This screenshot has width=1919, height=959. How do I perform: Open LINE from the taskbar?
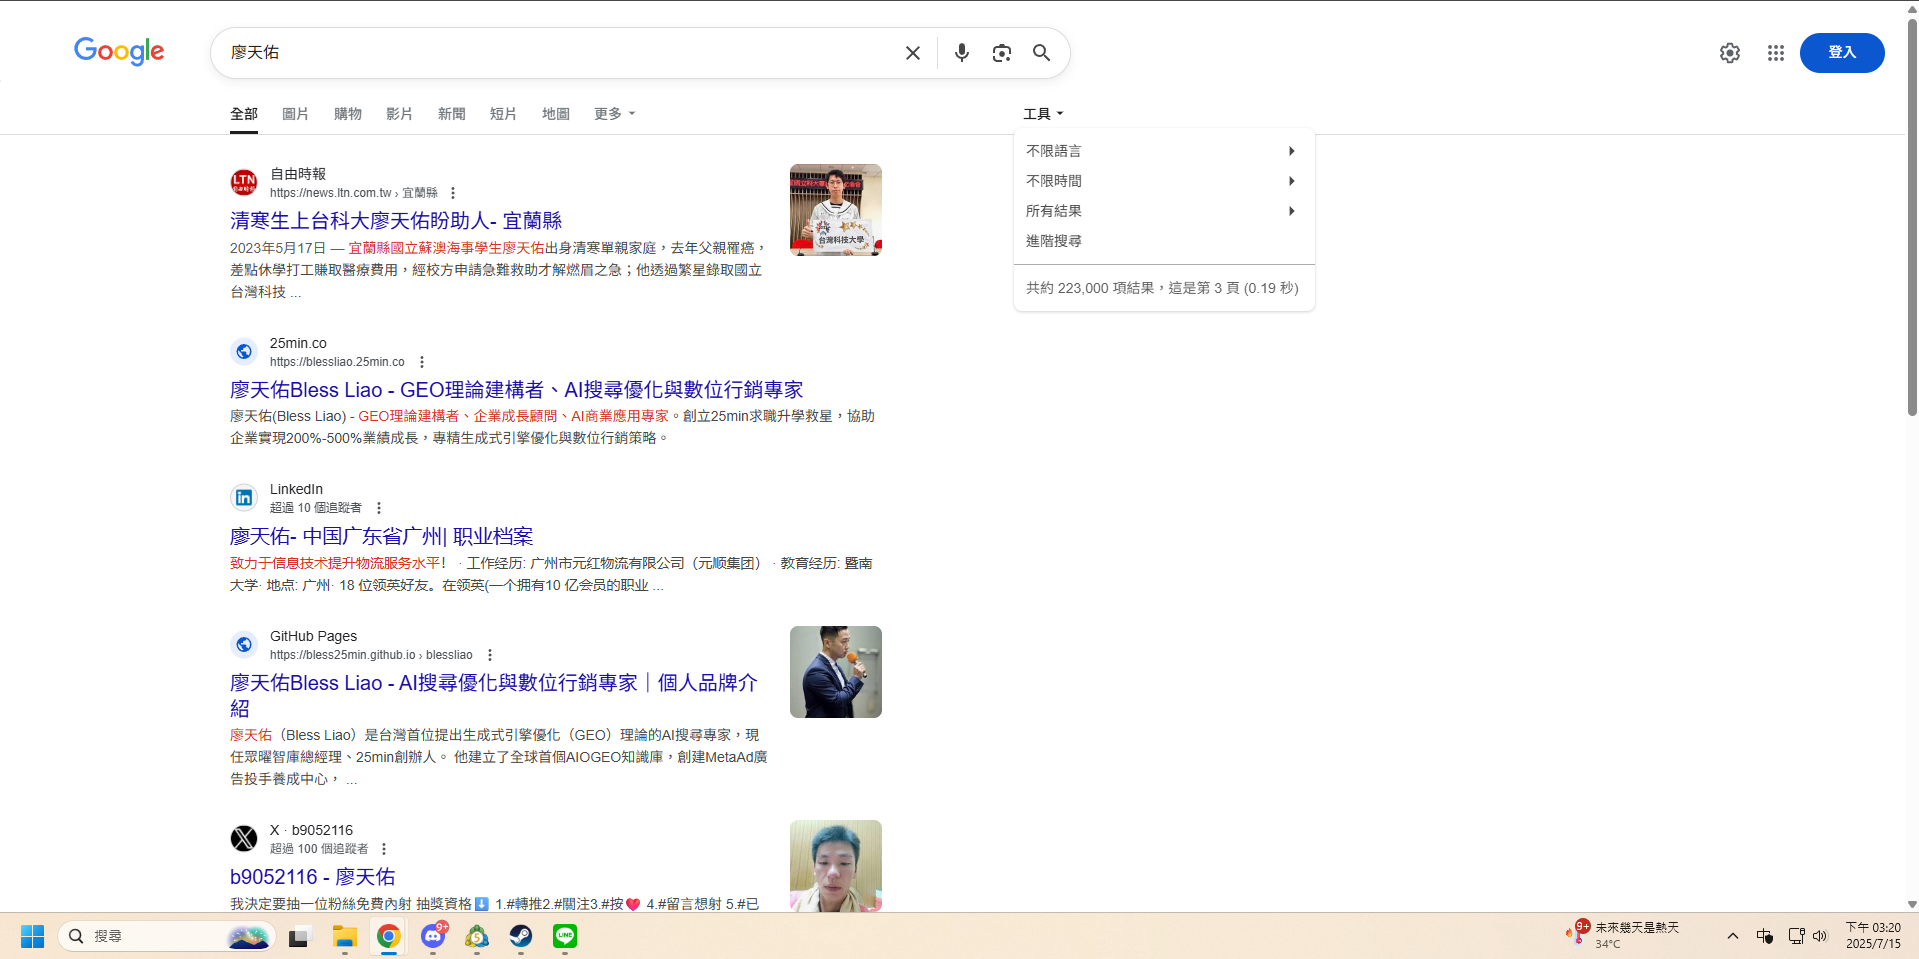[565, 937]
